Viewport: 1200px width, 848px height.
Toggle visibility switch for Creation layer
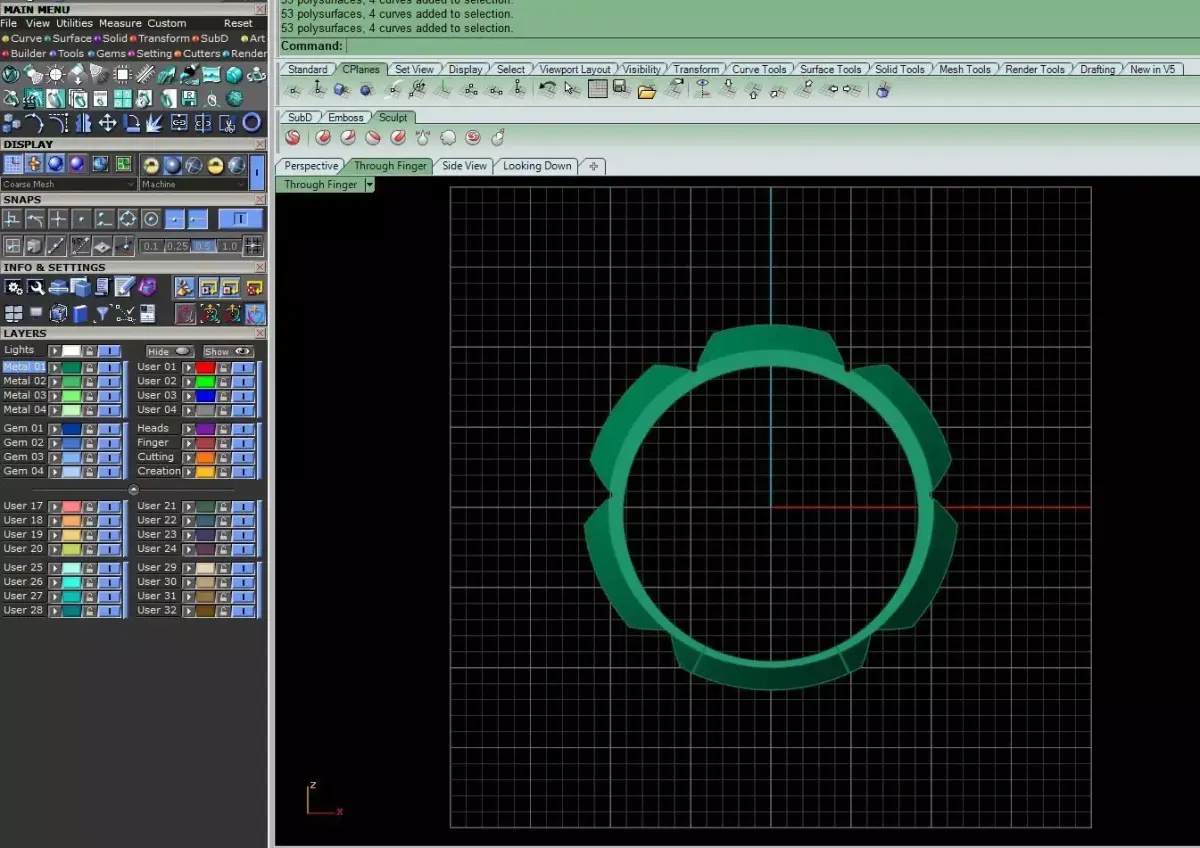[244, 471]
